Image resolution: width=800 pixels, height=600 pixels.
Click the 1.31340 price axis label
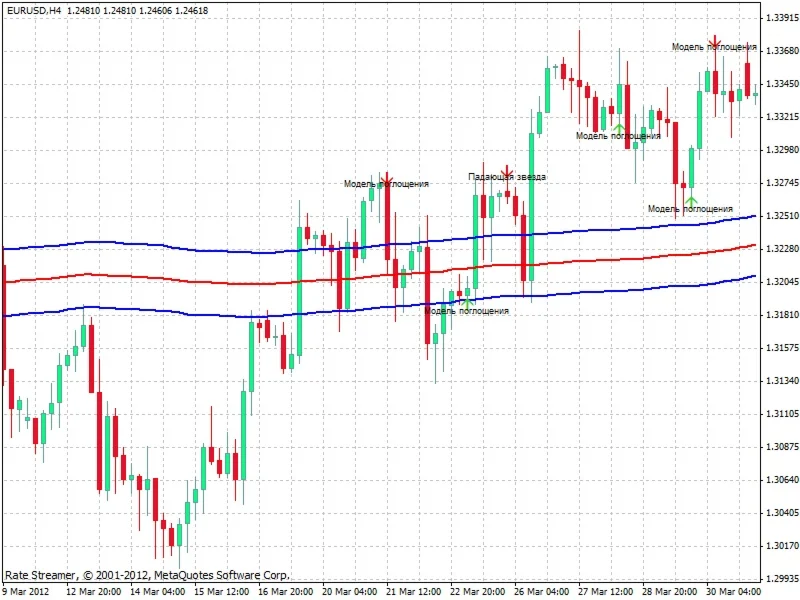(x=782, y=381)
